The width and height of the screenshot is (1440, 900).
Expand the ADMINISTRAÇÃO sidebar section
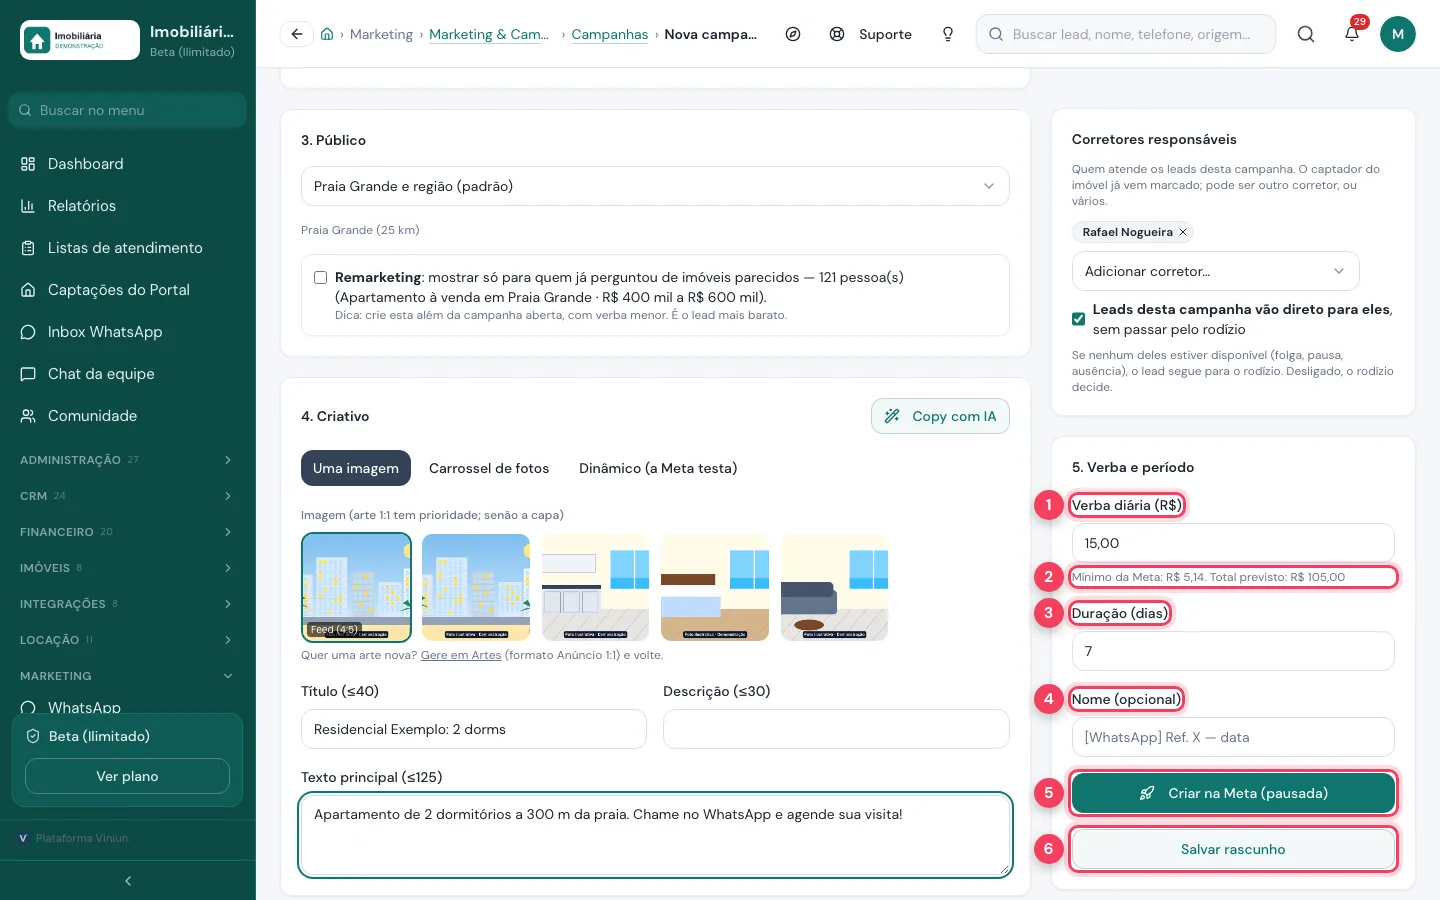[x=128, y=460]
